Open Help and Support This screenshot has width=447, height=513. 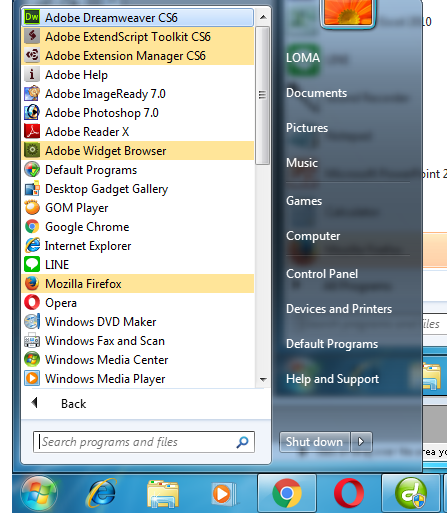point(333,379)
